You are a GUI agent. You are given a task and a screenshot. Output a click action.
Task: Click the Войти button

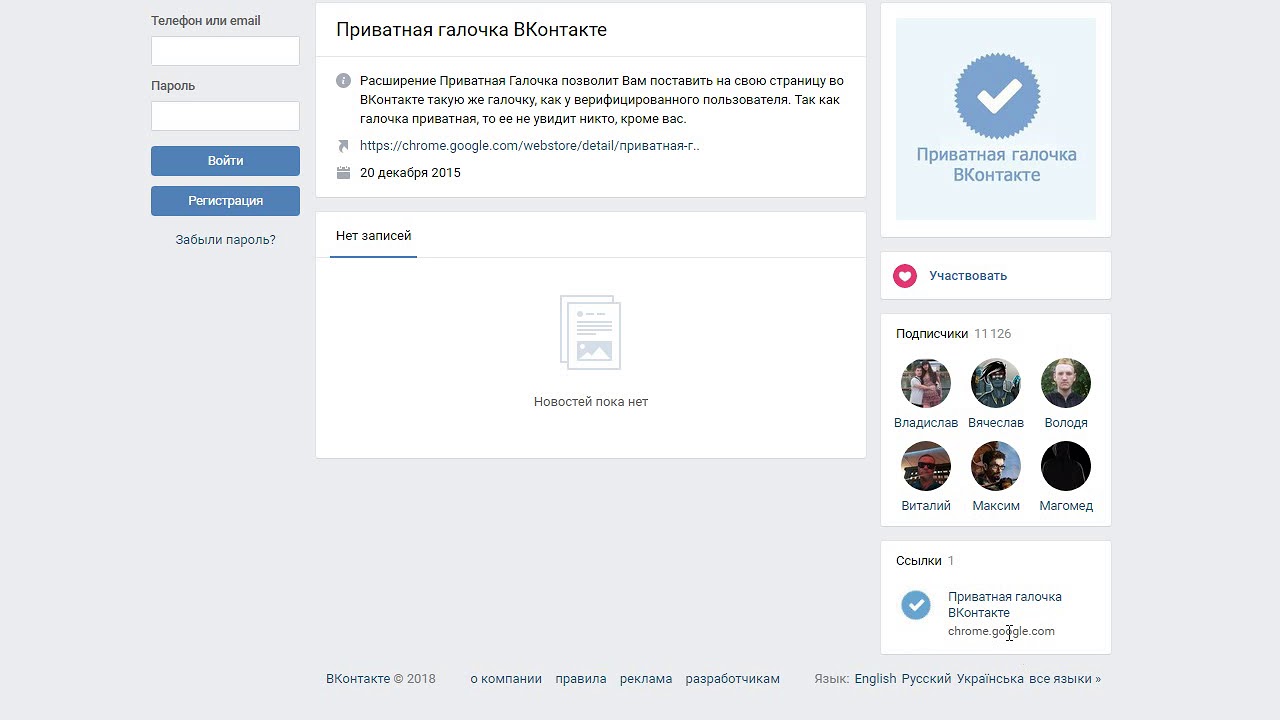(x=225, y=161)
